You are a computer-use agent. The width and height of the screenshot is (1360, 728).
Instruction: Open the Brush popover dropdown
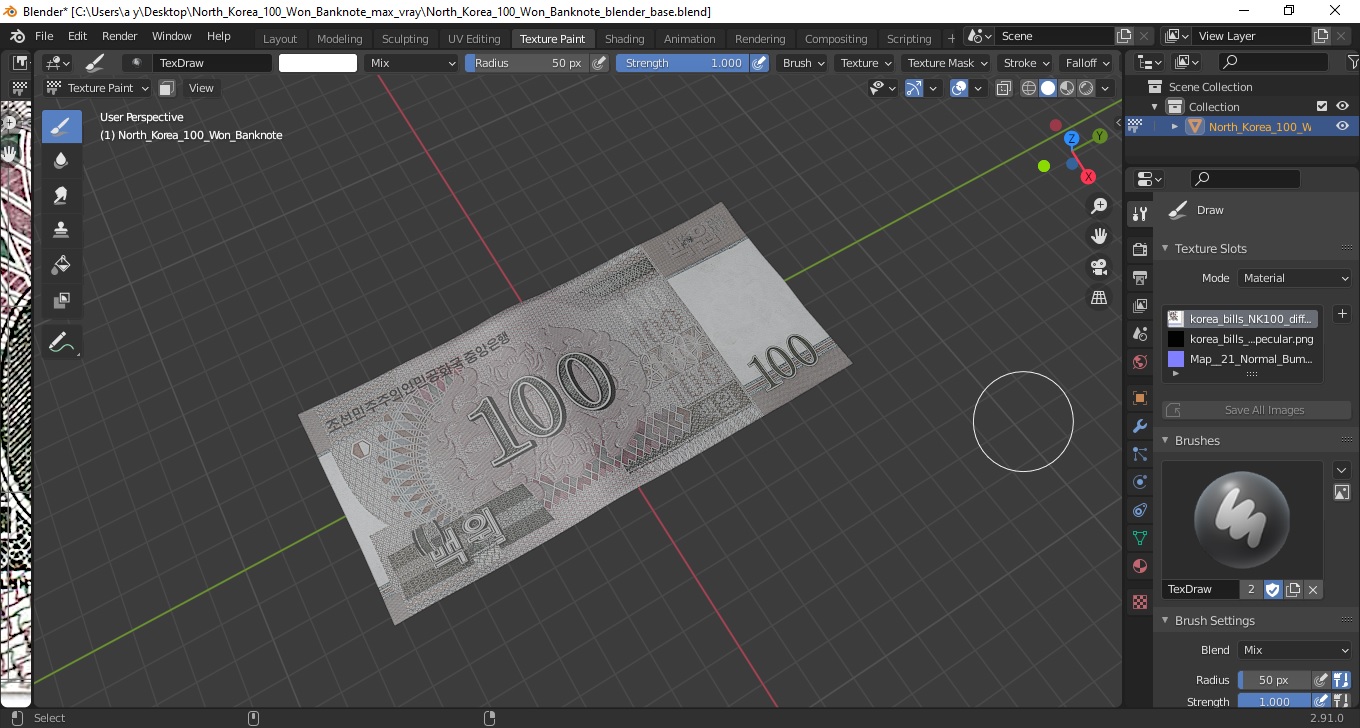(803, 63)
